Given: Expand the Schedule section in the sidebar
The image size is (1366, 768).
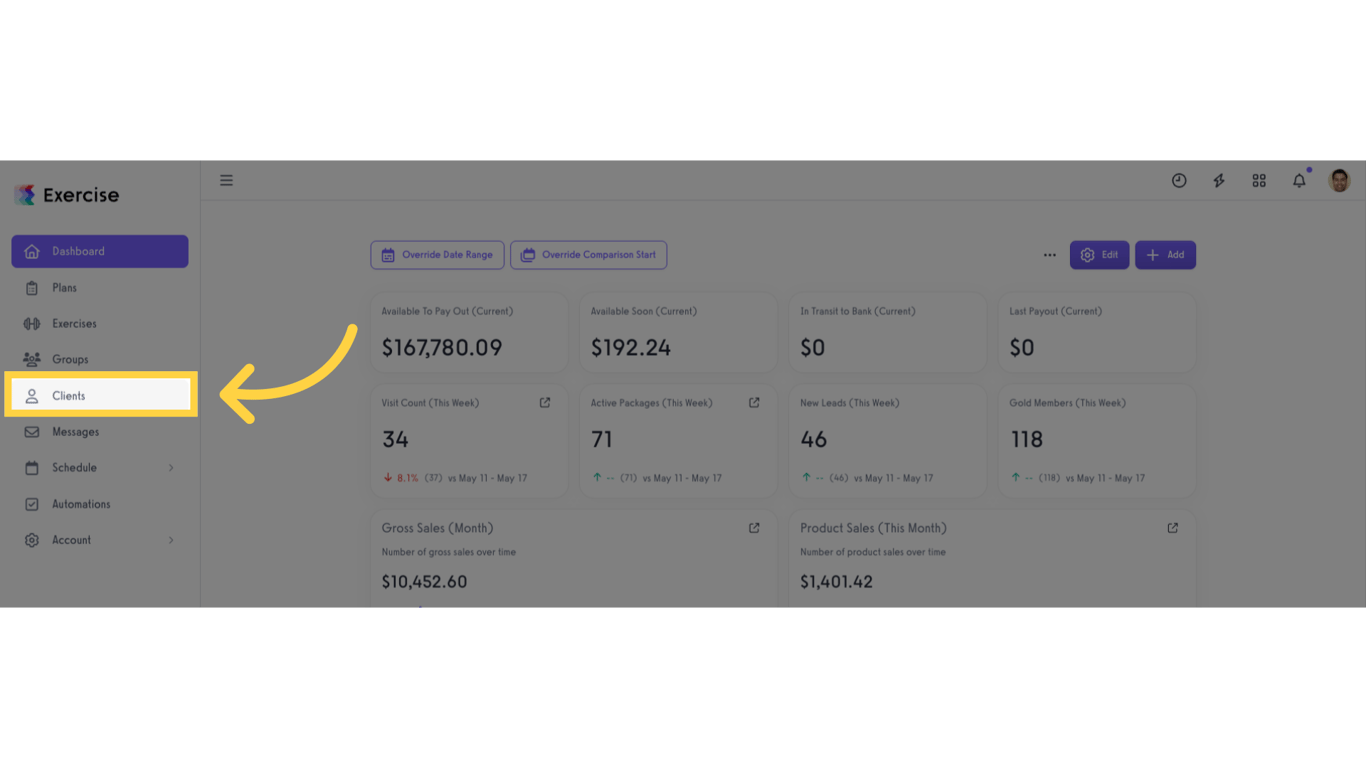Looking at the screenshot, I should [x=99, y=467].
